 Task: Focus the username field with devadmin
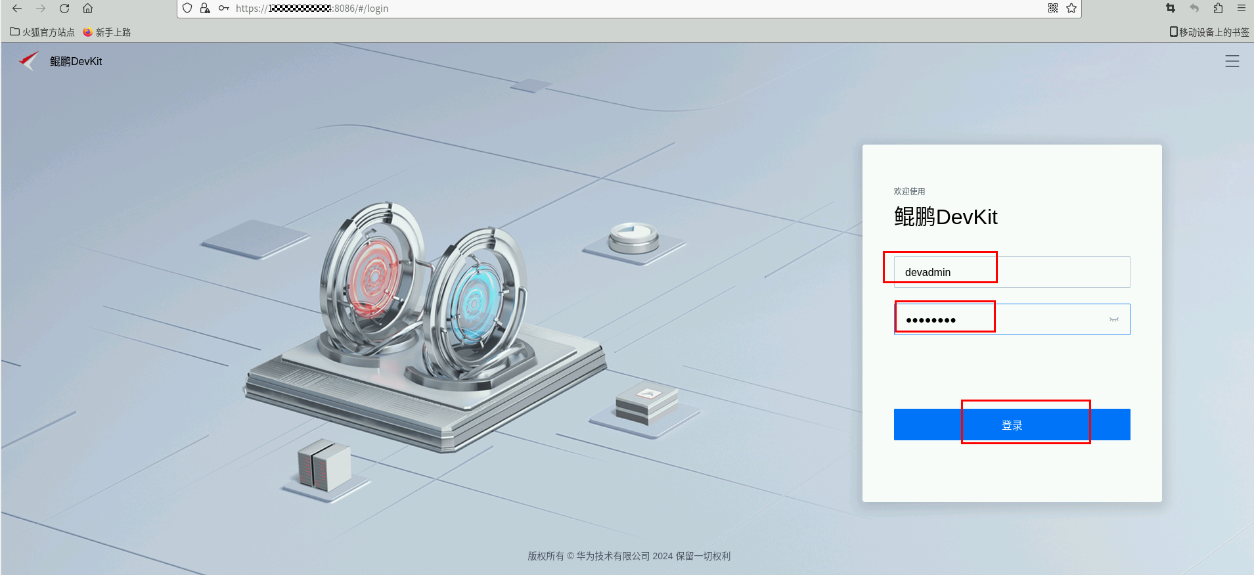pyautogui.click(x=1012, y=272)
